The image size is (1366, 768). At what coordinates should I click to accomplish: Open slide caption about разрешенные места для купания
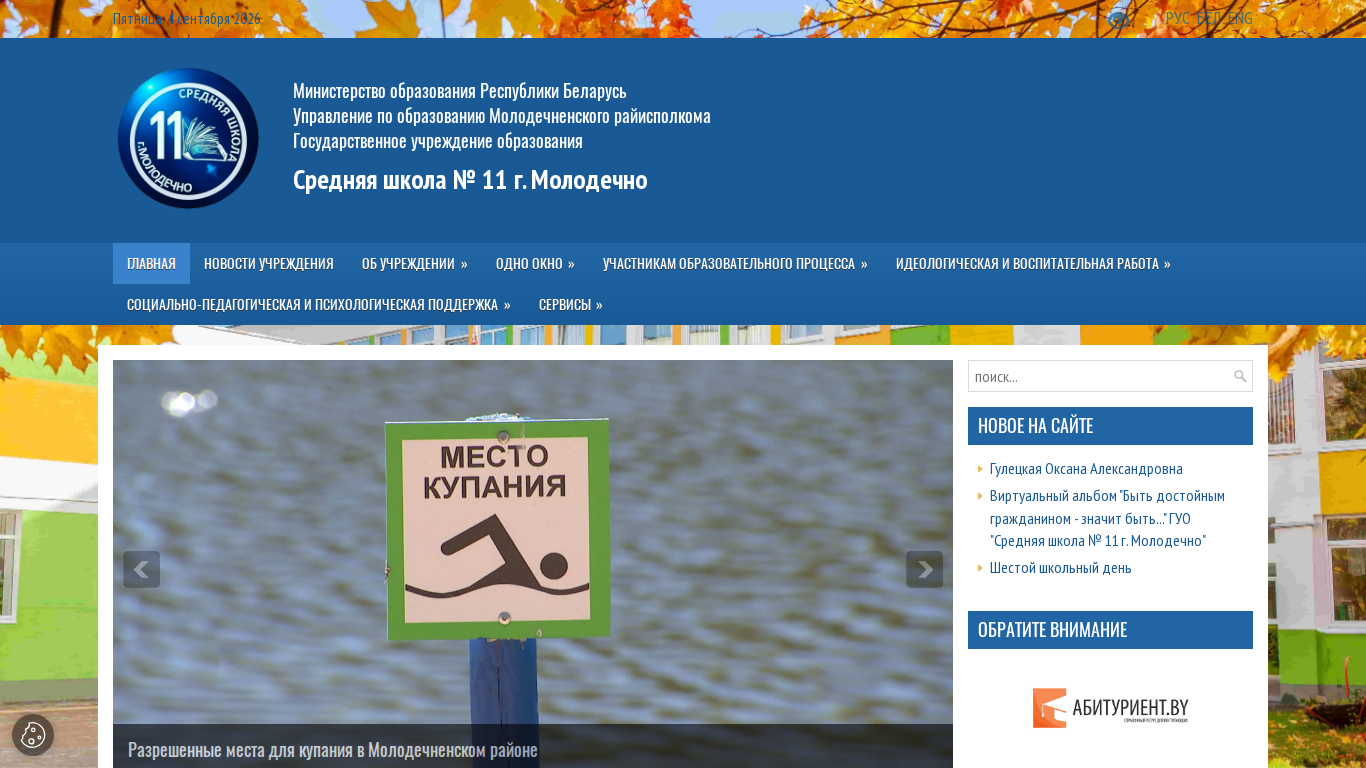(333, 750)
